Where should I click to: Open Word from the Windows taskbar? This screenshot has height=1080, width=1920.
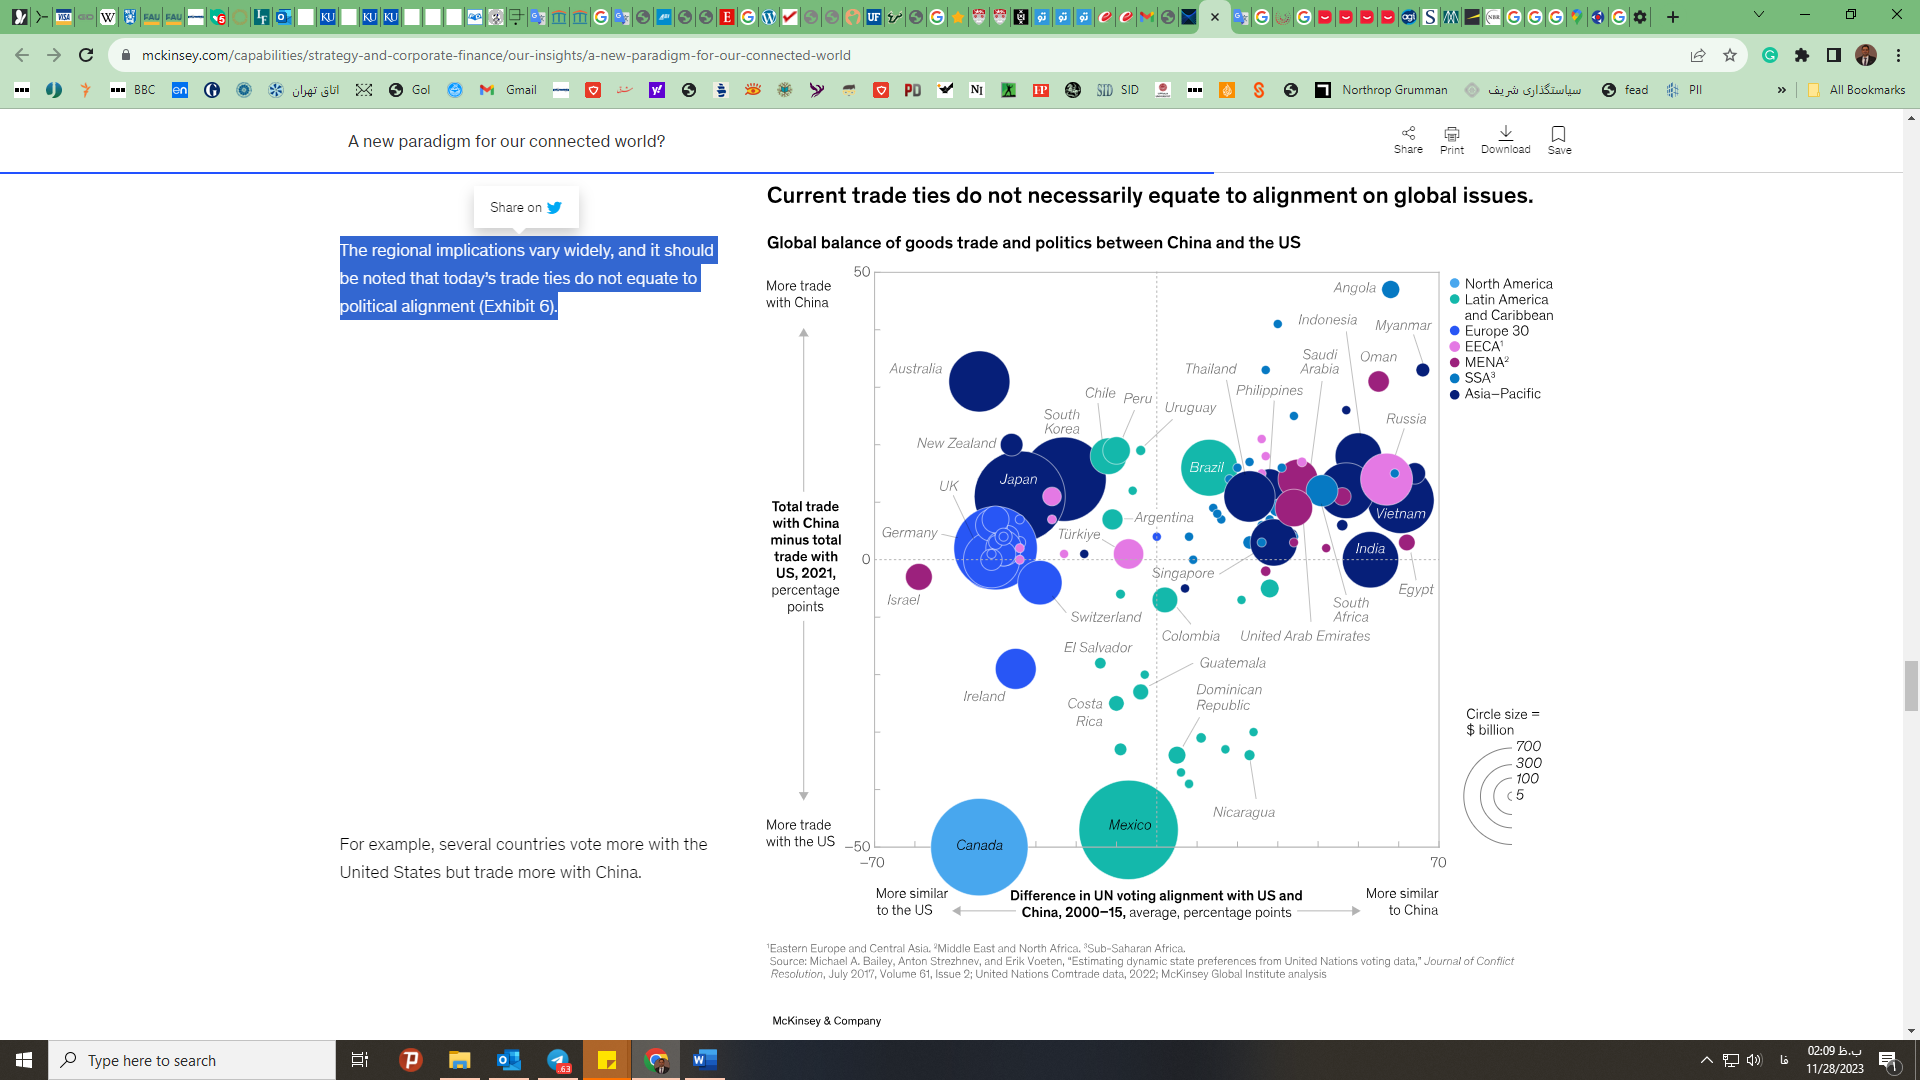point(704,1060)
